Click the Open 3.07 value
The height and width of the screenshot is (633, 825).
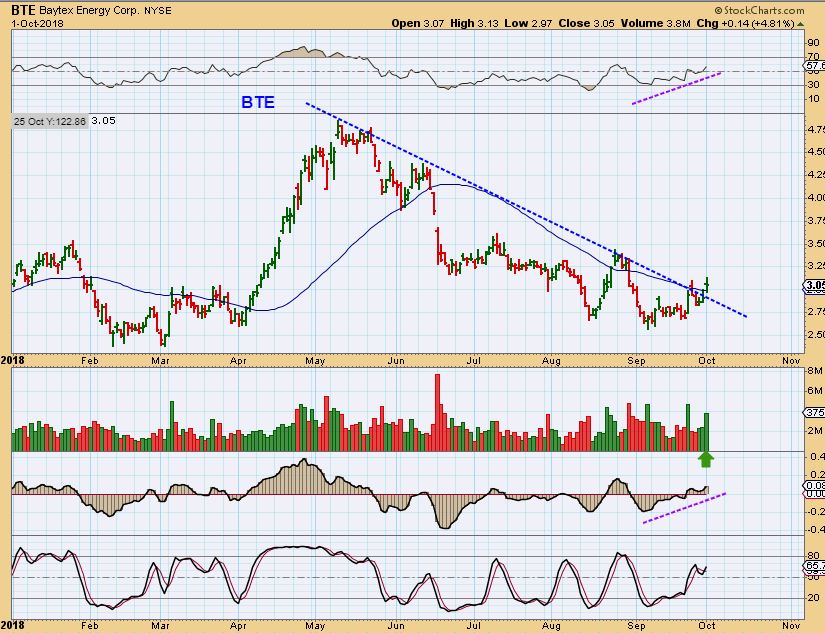[418, 24]
